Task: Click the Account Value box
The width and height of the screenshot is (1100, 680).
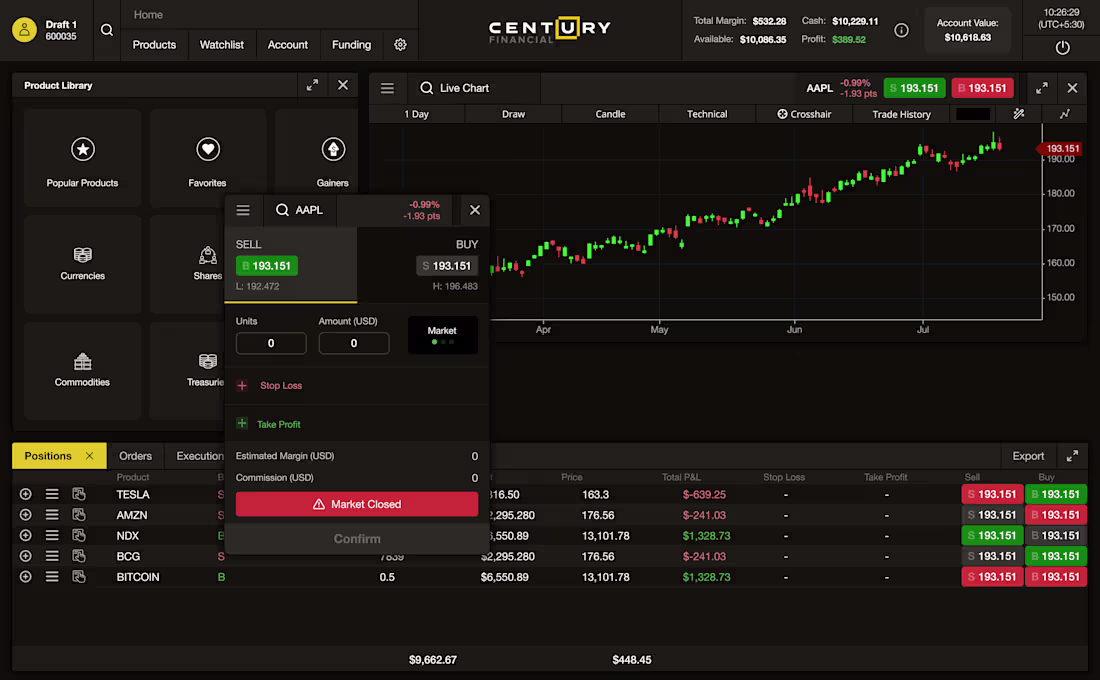Action: coord(967,30)
